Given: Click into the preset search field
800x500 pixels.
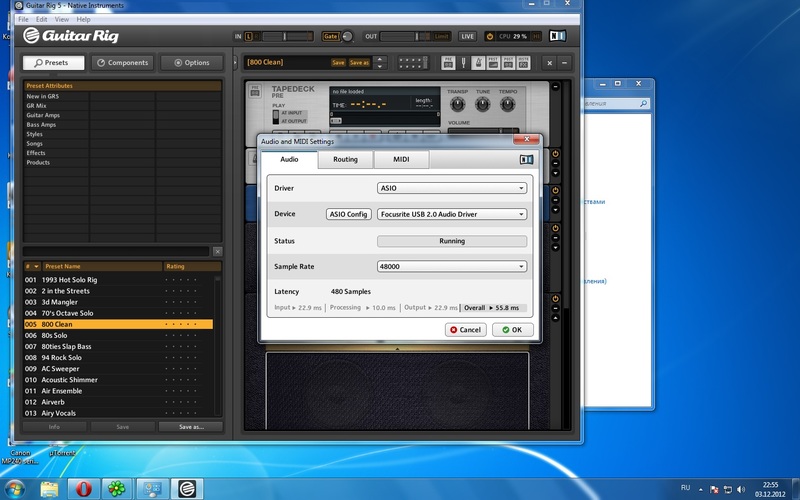Looking at the screenshot, I should (116, 252).
